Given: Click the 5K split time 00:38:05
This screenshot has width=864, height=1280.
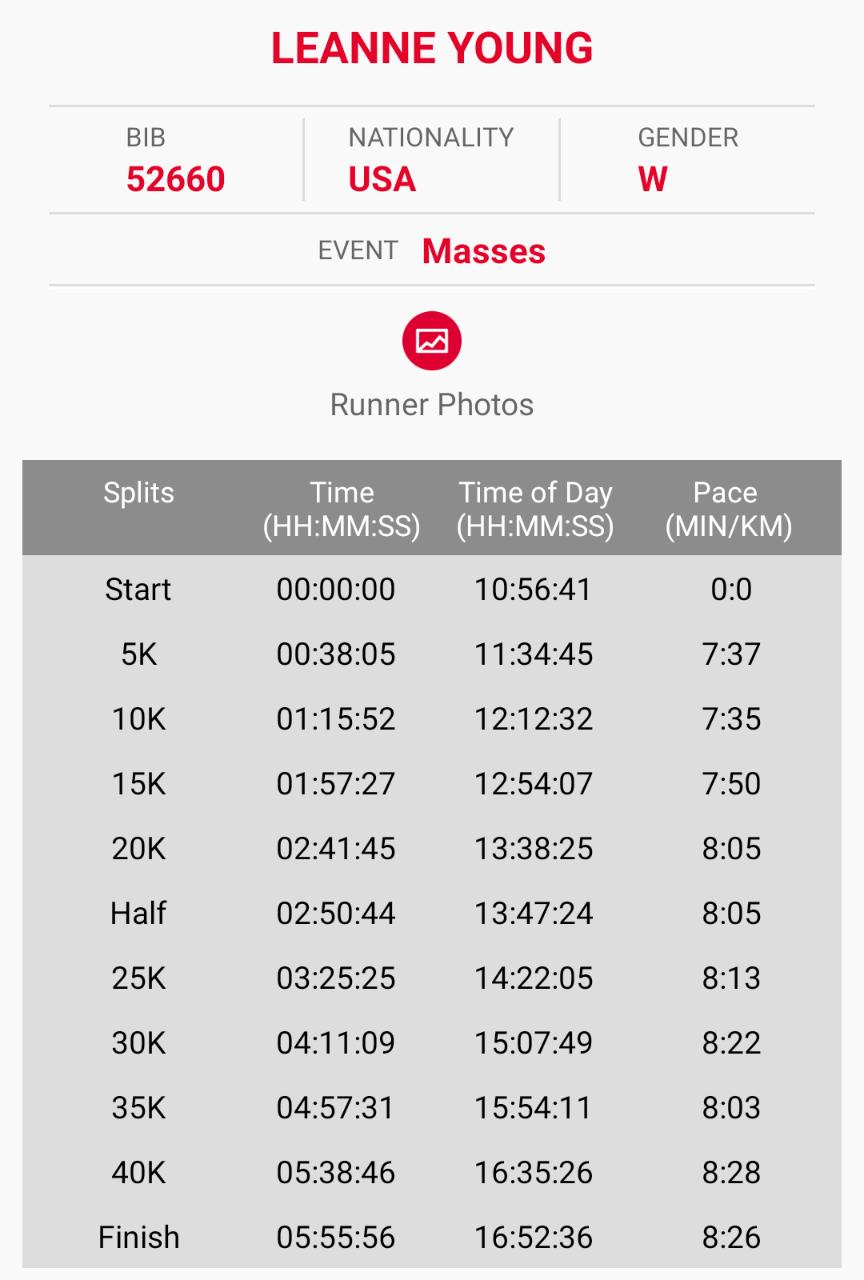Looking at the screenshot, I should [x=336, y=654].
